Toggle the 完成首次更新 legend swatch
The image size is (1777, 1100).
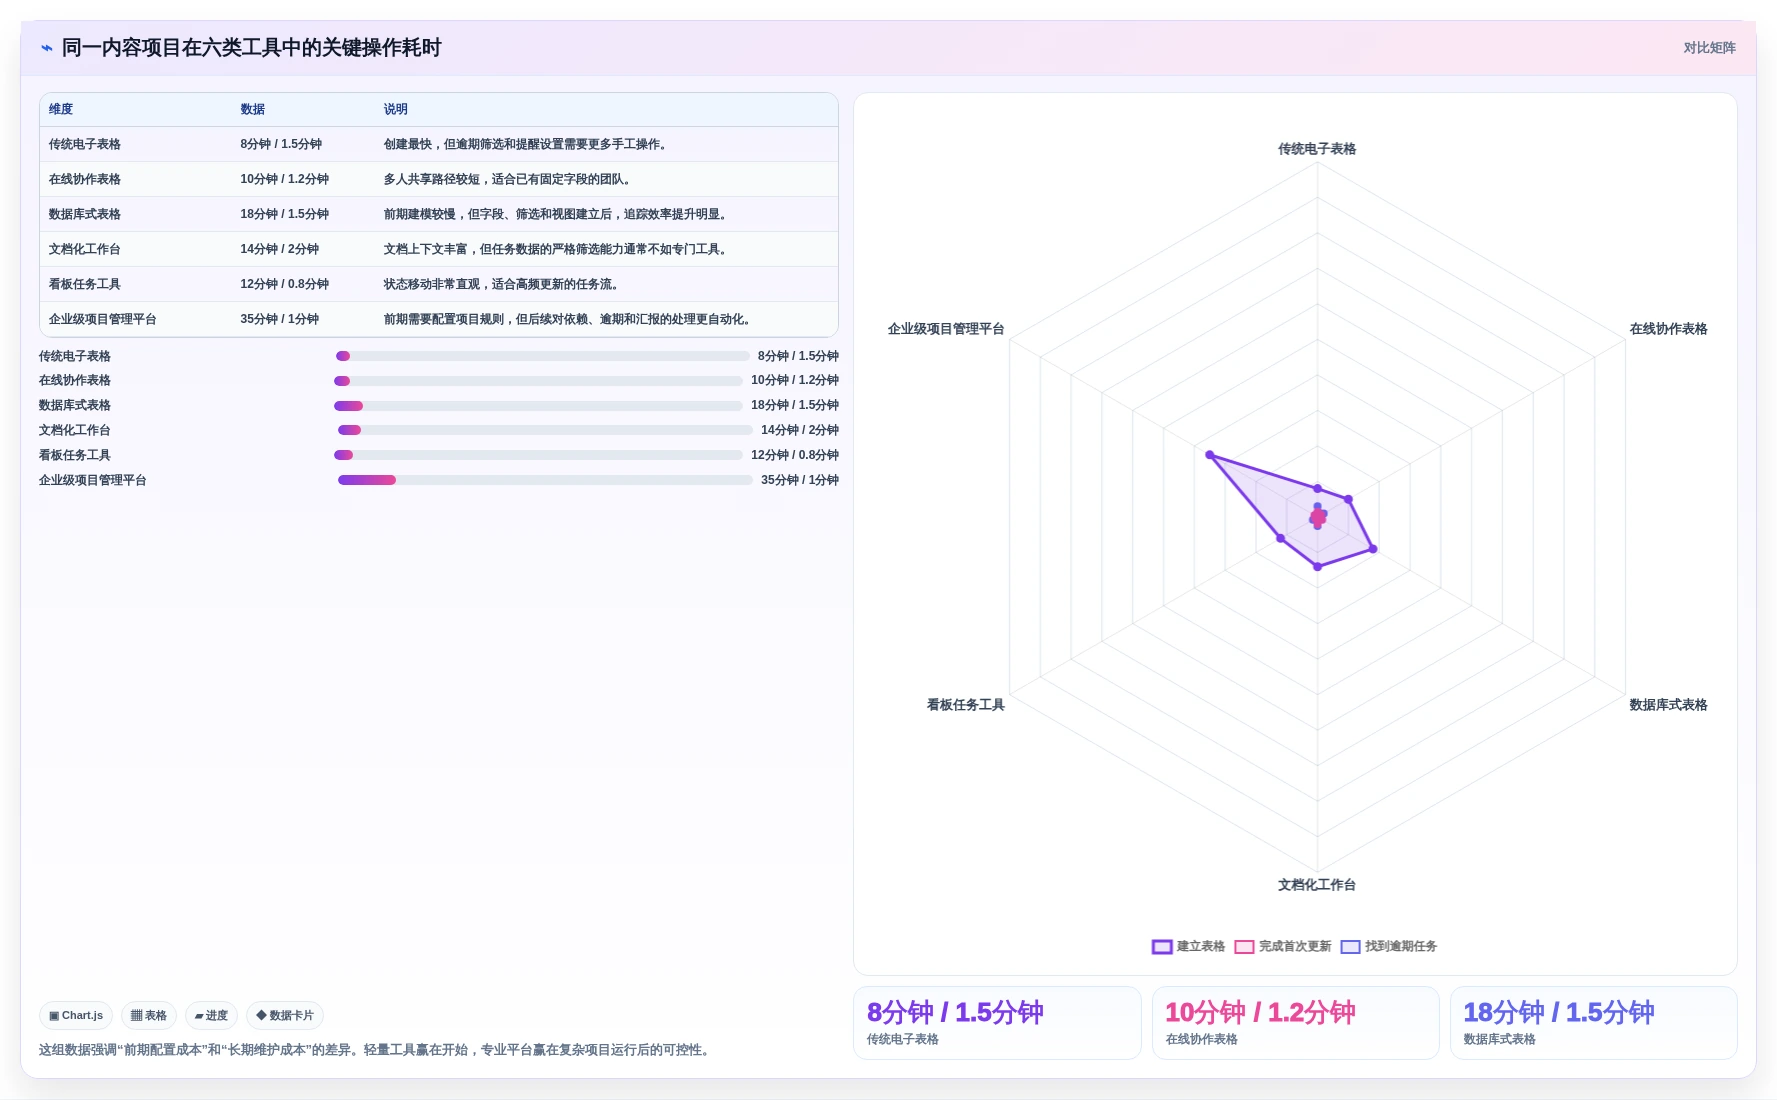click(x=1244, y=947)
